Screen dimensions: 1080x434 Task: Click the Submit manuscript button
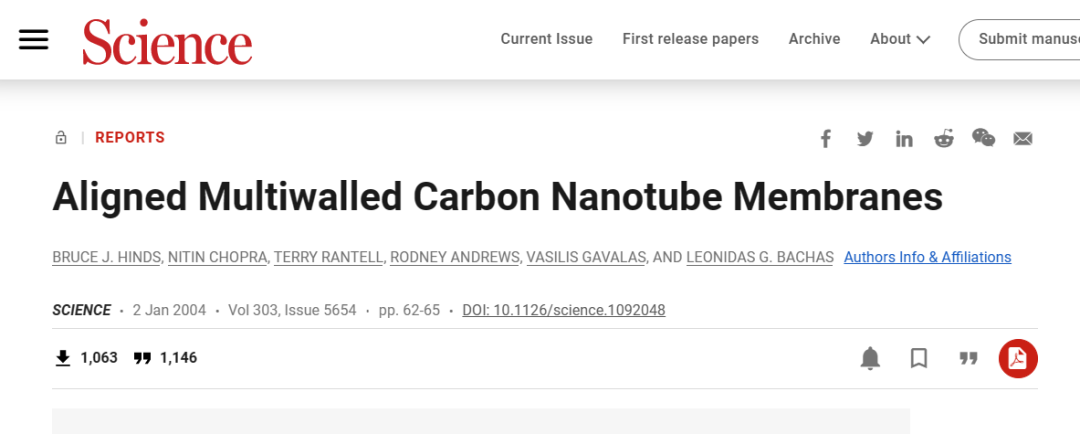[1025, 39]
